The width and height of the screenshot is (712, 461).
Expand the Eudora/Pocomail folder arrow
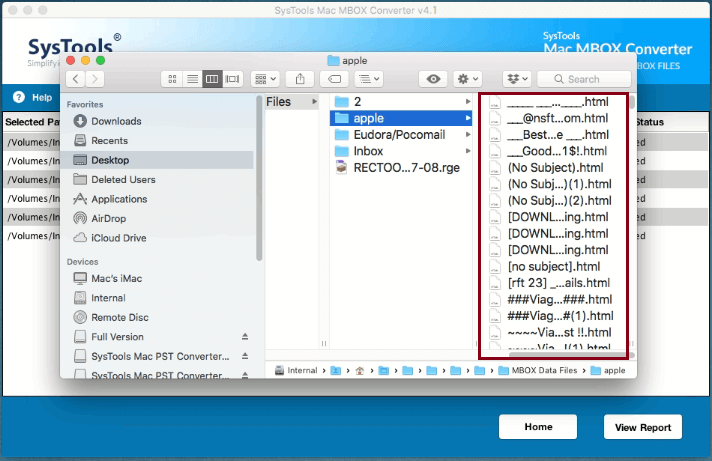click(468, 135)
